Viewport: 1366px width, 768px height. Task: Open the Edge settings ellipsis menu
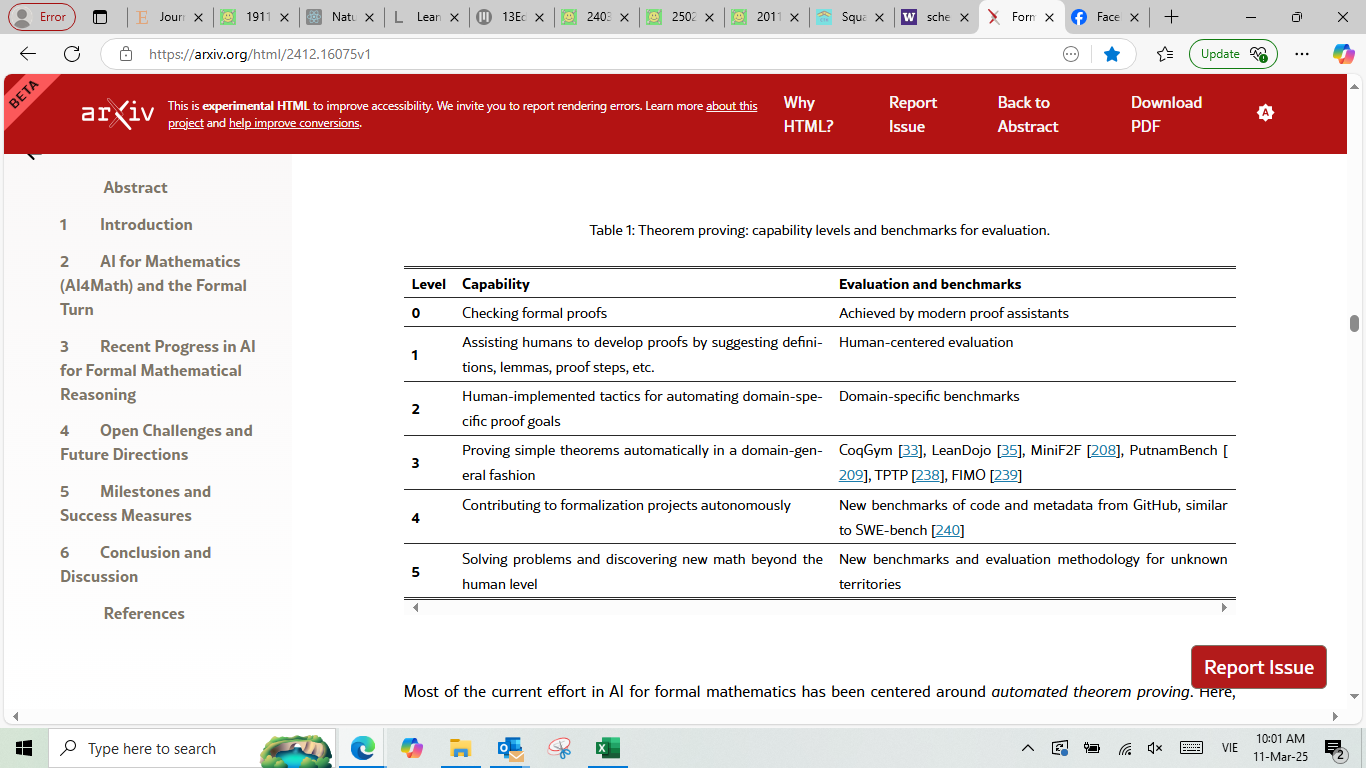tap(1302, 54)
